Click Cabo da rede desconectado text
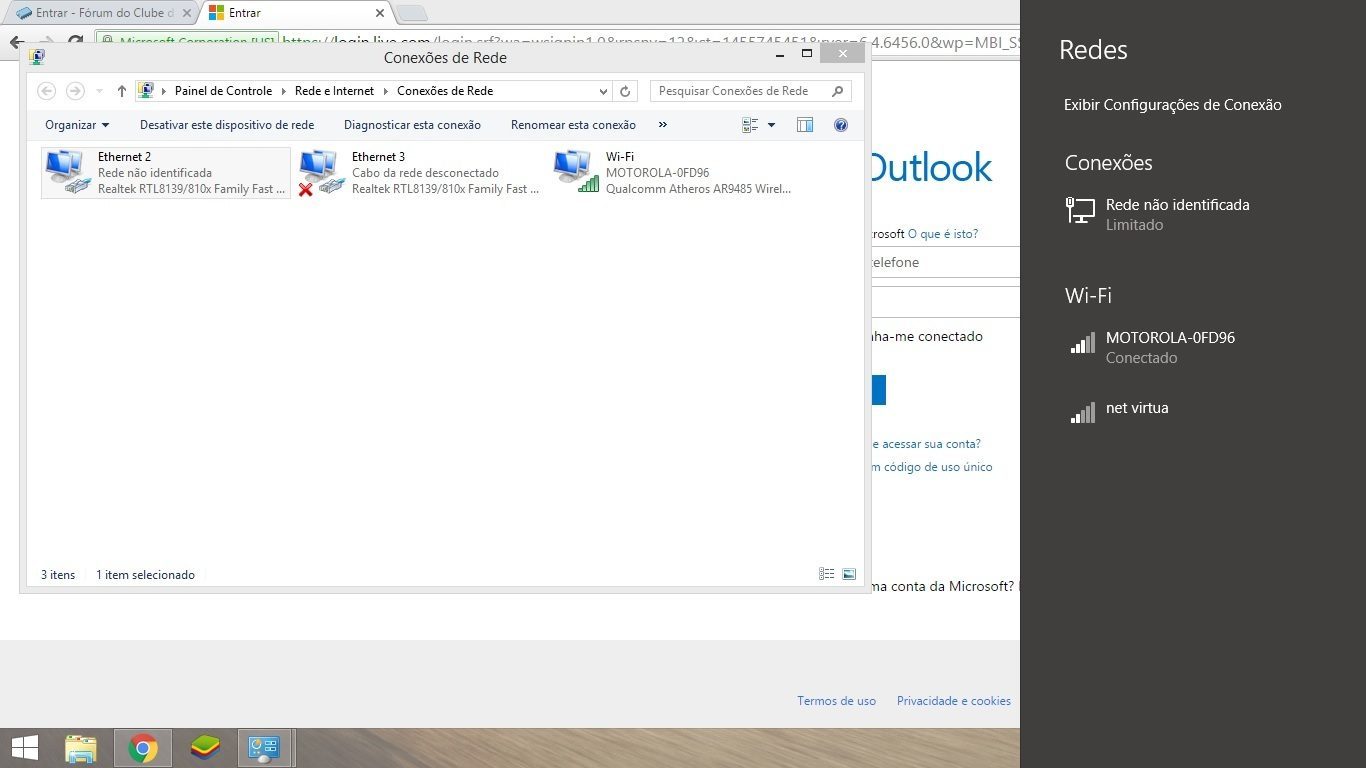 (x=425, y=173)
